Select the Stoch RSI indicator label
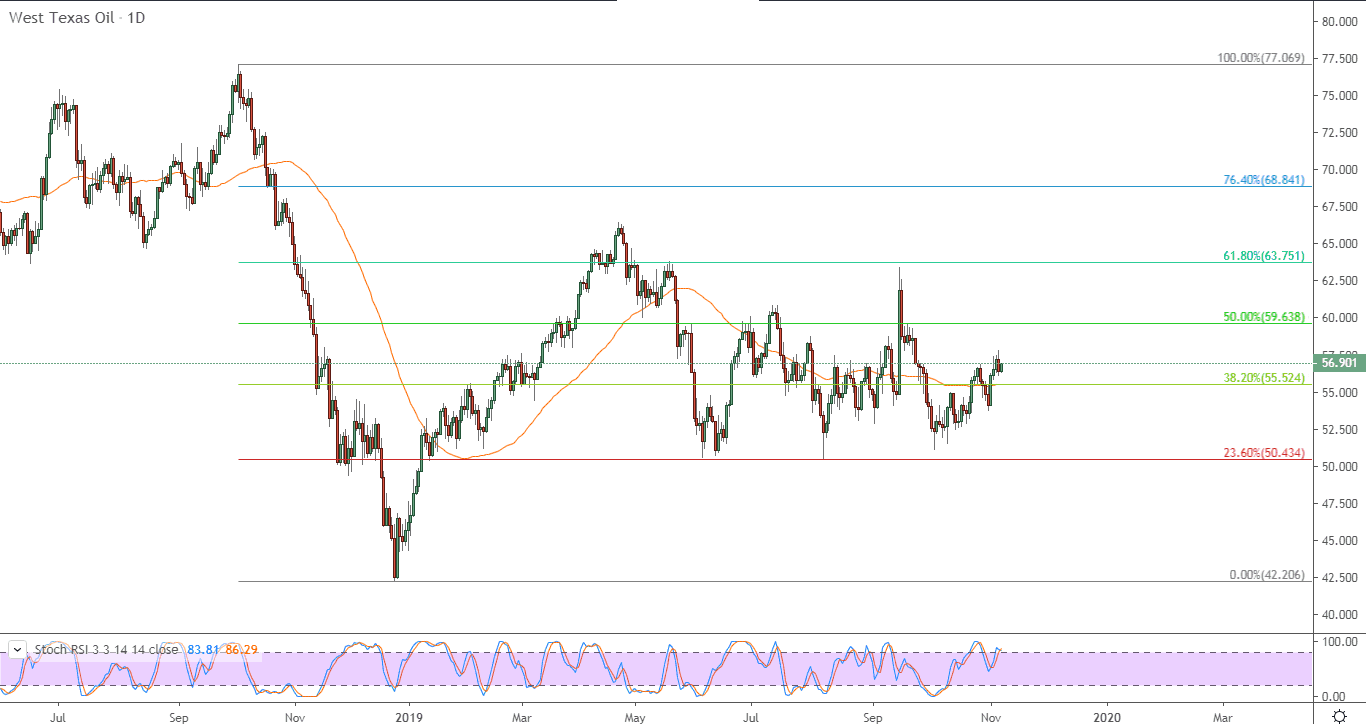The height and width of the screenshot is (724, 1366). (x=107, y=650)
